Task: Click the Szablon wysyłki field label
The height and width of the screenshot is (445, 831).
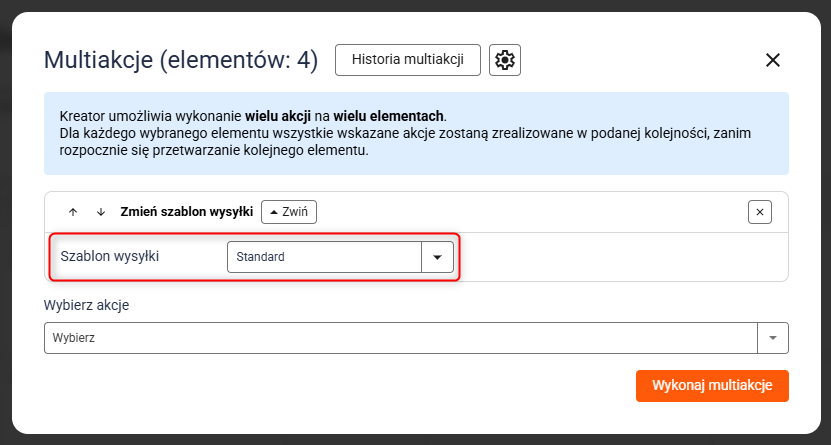Action: tap(110, 257)
